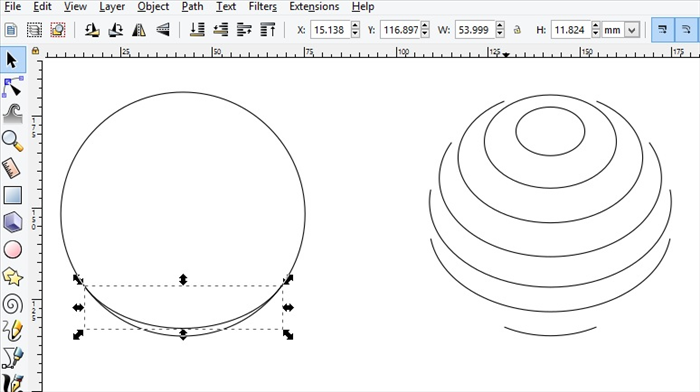Activate the Node editing tool
This screenshot has width=700, height=392.
12,87
